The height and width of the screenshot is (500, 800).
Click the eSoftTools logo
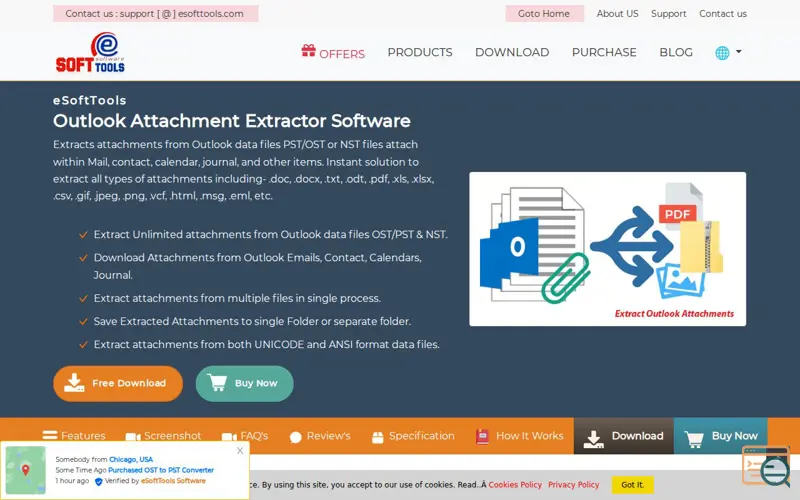pos(90,53)
